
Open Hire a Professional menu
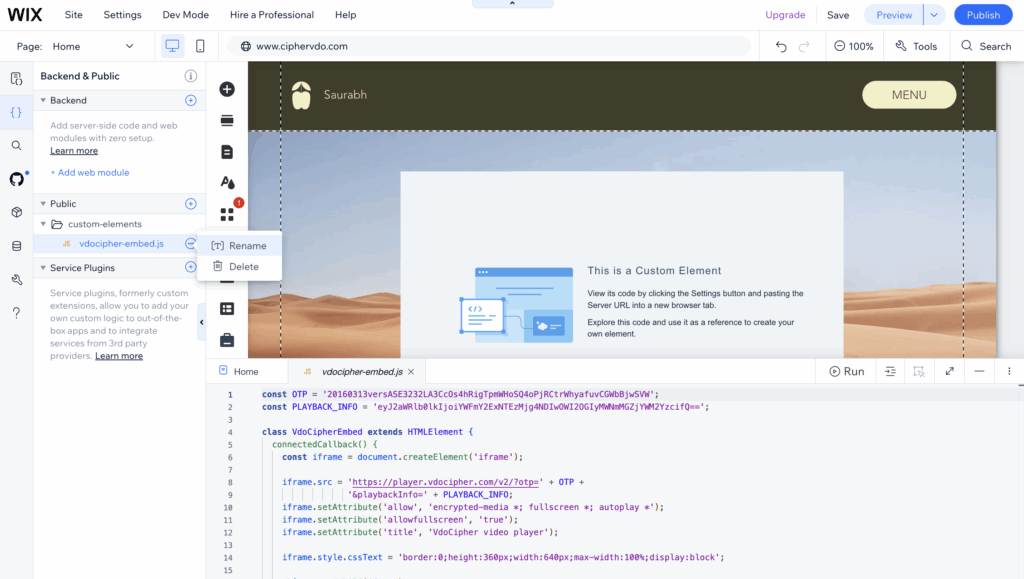coord(272,14)
